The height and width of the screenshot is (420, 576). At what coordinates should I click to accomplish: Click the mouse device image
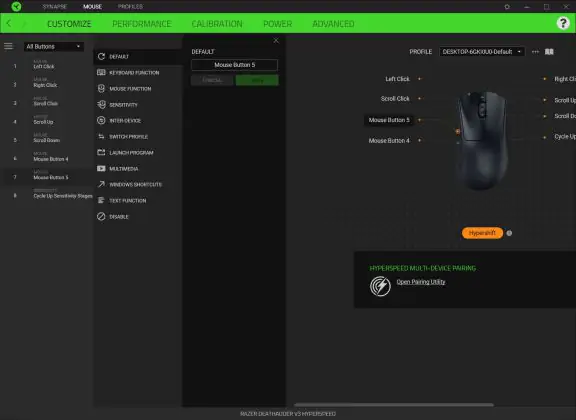point(482,140)
